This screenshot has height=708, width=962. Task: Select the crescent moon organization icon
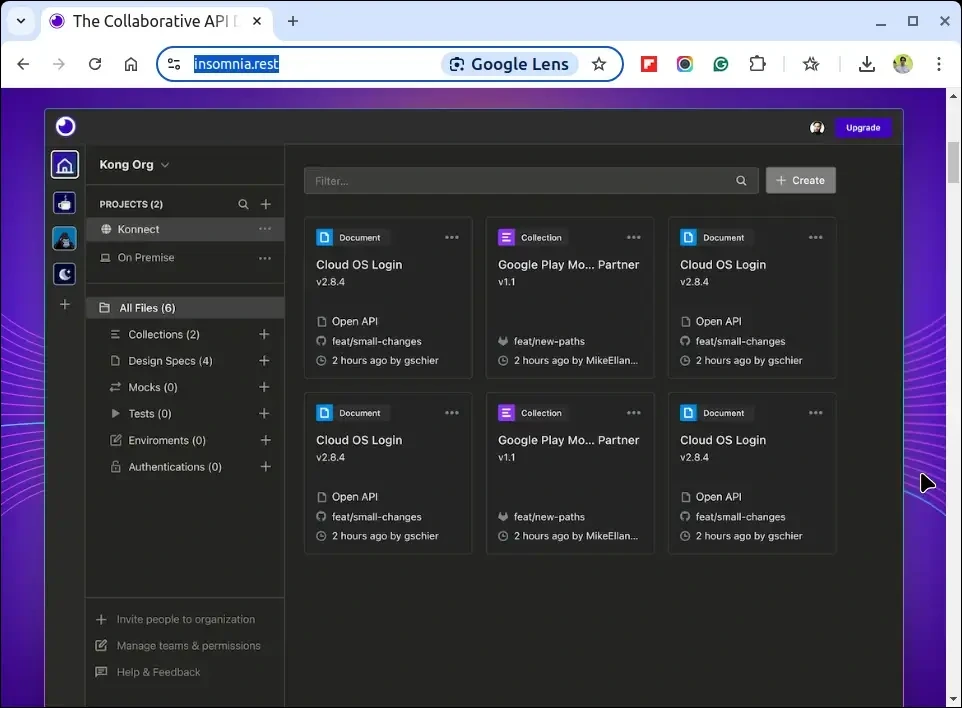(x=64, y=274)
